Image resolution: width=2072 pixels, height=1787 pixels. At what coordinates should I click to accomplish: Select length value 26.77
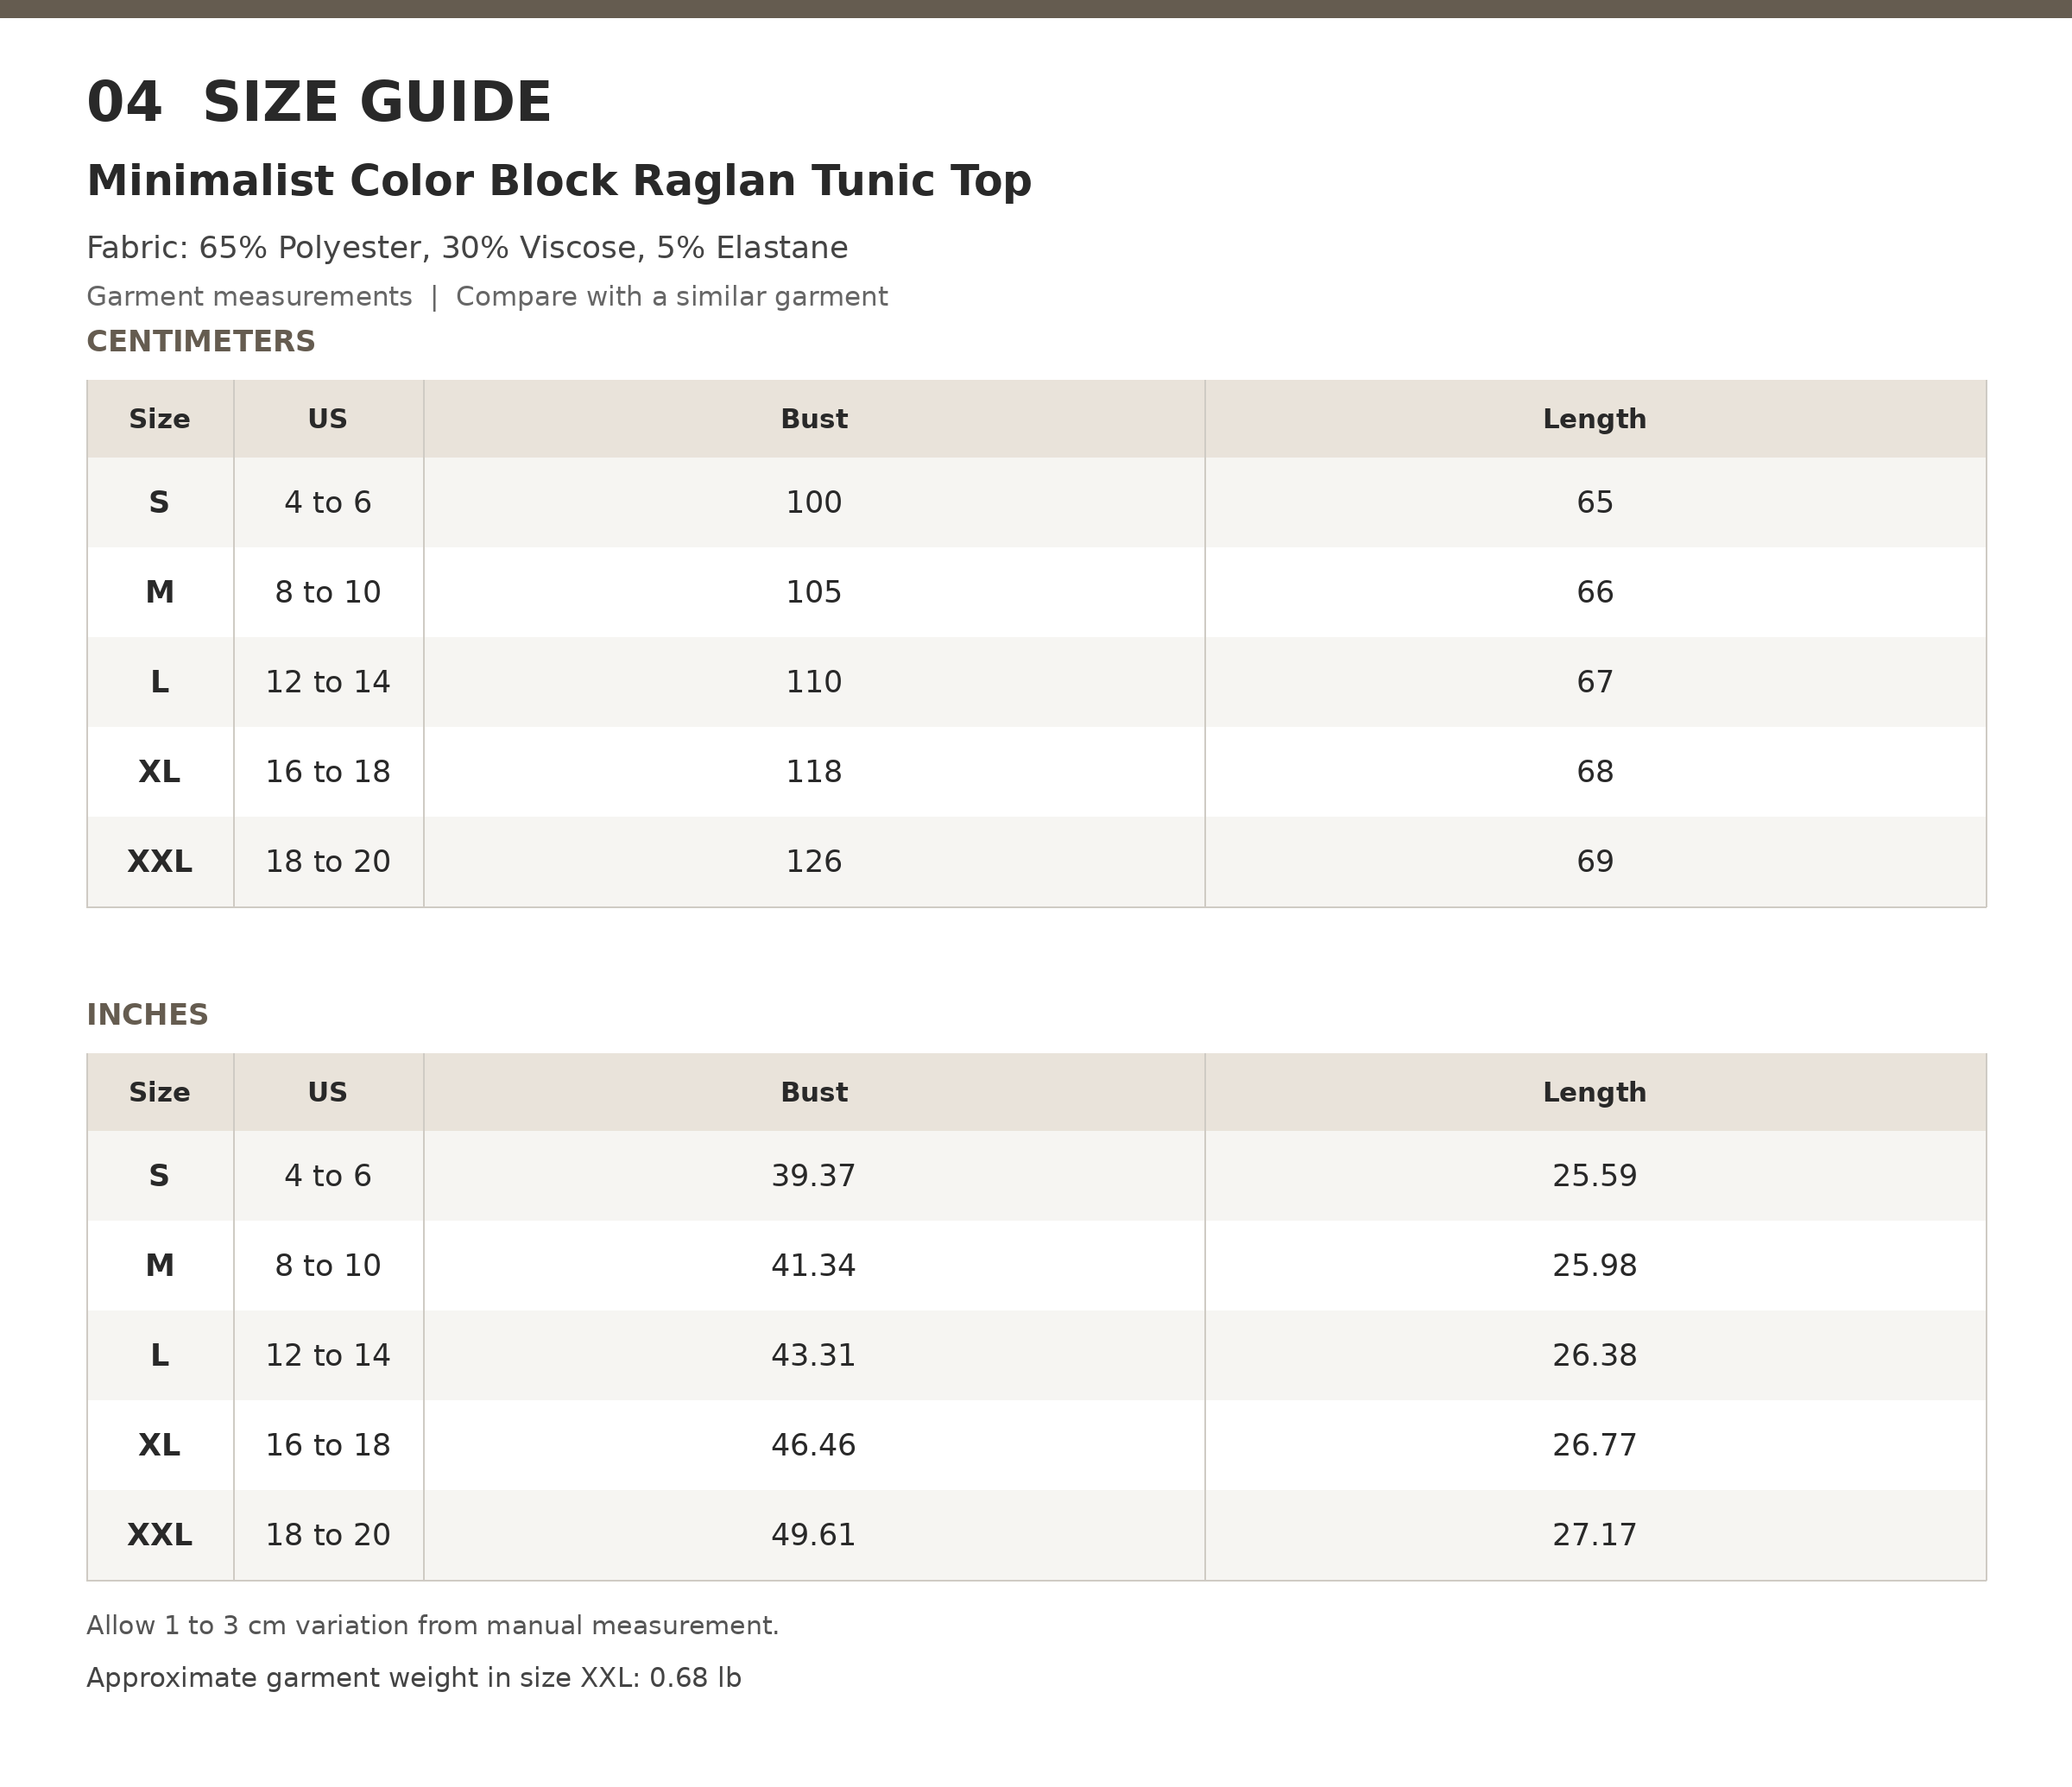click(1595, 1445)
